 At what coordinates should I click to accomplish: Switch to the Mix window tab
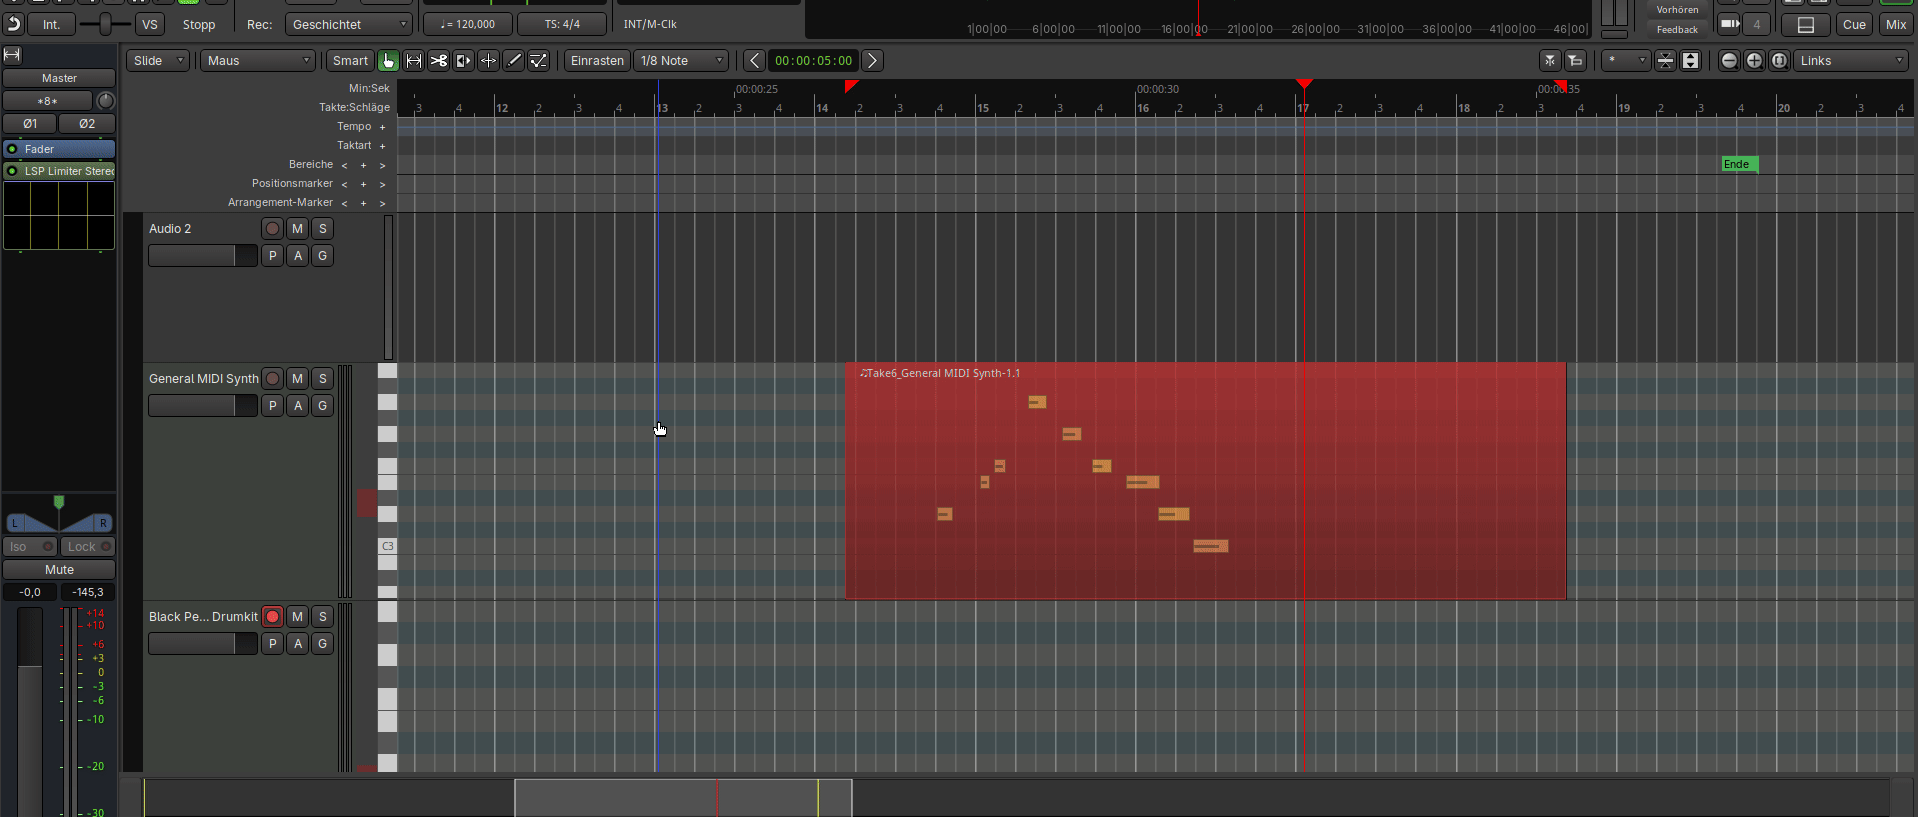1895,25
